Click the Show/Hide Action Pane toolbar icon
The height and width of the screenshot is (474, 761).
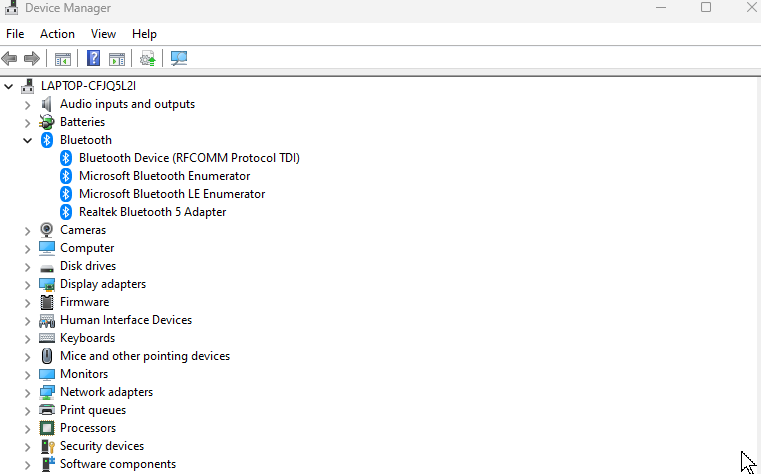(117, 58)
